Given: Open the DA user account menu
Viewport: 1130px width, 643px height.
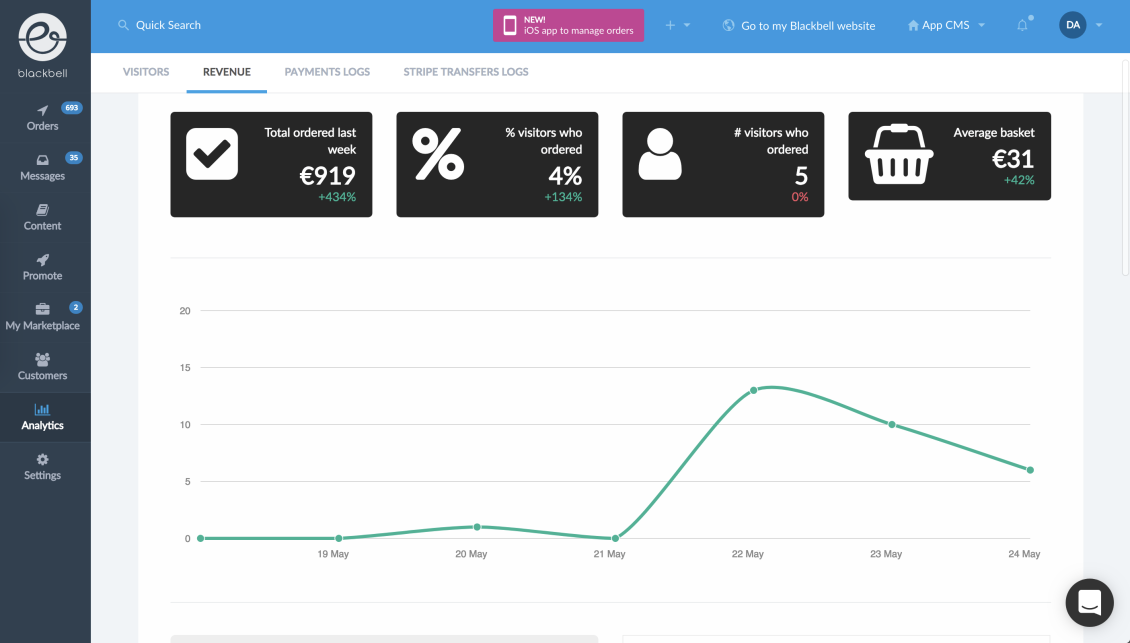Looking at the screenshot, I should [1080, 25].
